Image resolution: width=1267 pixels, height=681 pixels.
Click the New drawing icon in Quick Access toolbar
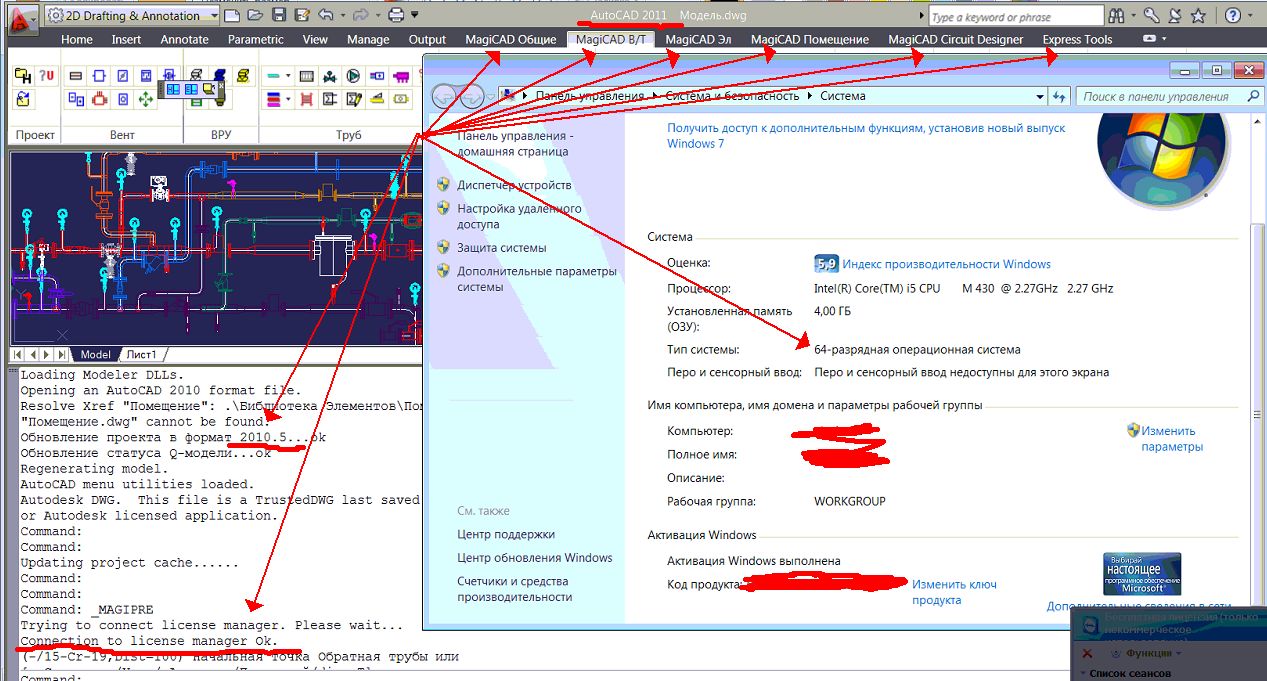point(232,16)
